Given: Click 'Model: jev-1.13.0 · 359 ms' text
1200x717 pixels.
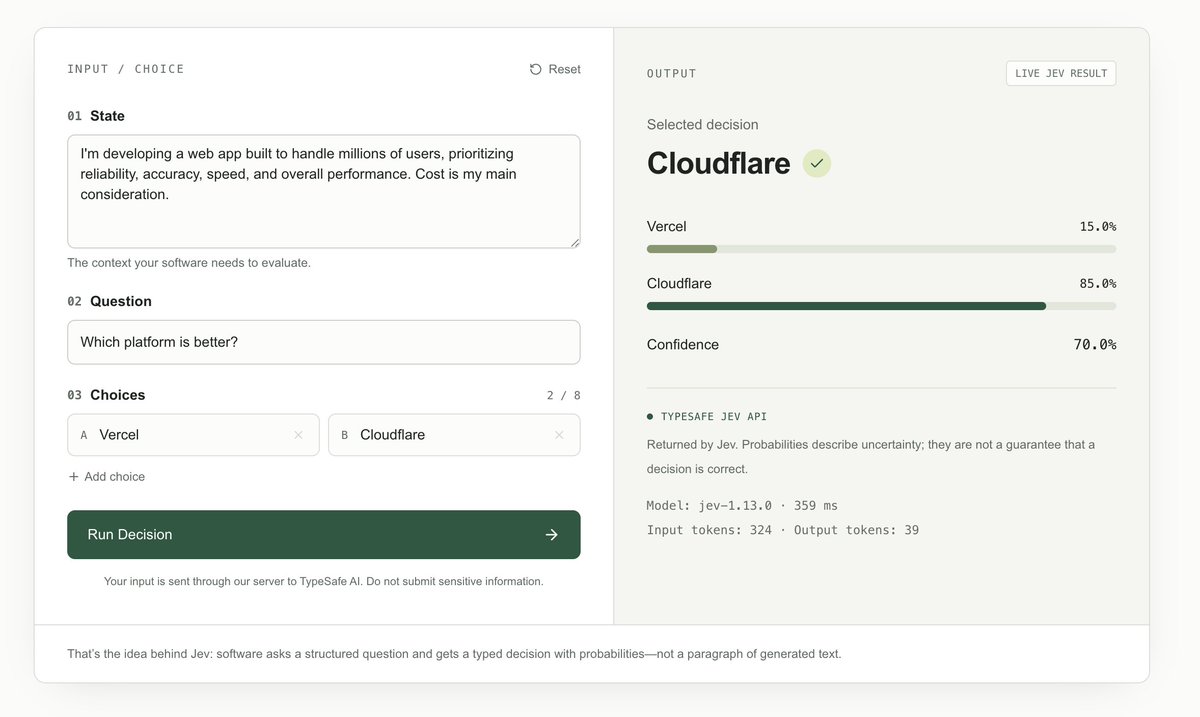Looking at the screenshot, I should click(x=743, y=506).
